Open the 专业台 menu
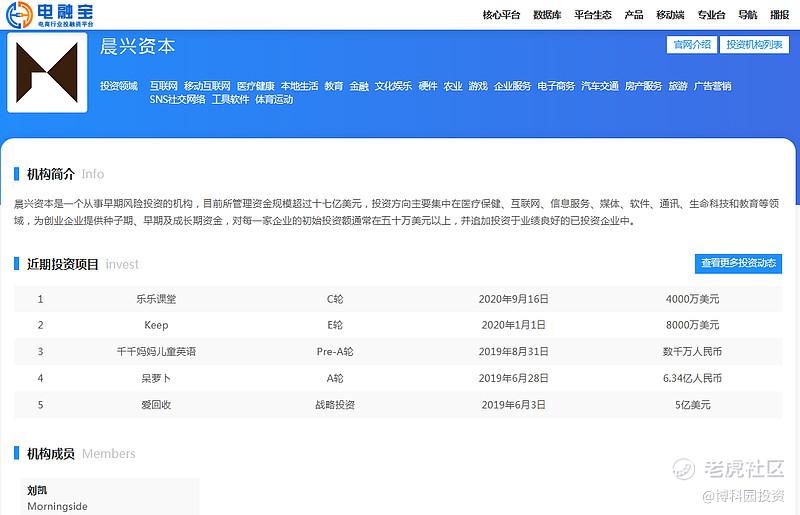 (x=711, y=15)
